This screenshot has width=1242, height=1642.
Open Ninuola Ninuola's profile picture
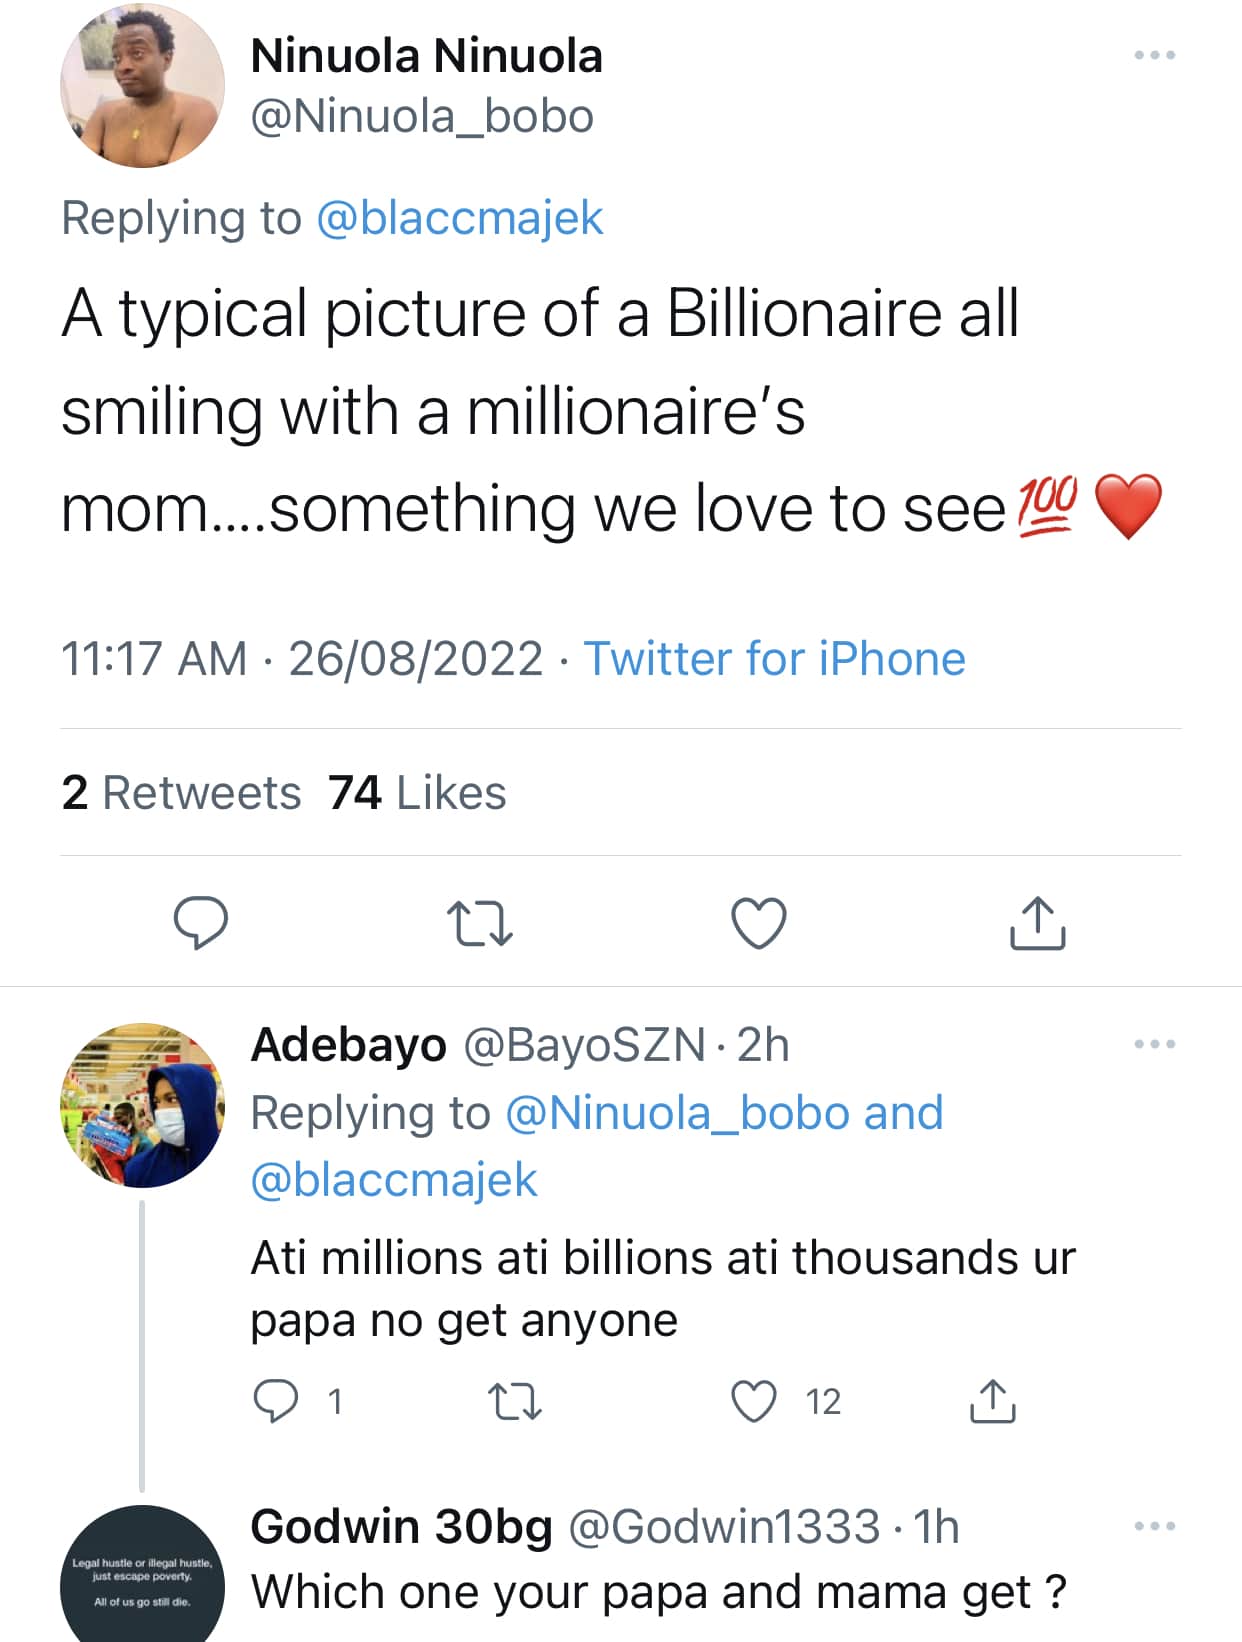click(x=142, y=86)
